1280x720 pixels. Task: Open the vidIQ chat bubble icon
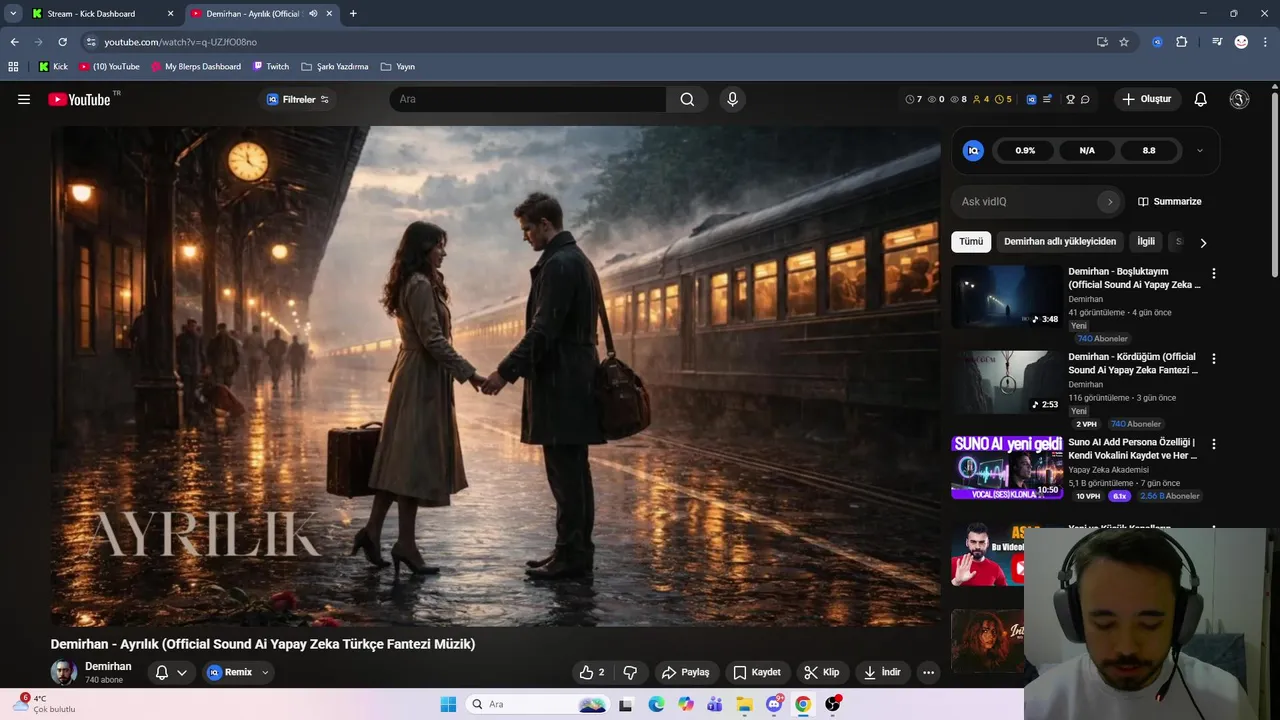click(x=1085, y=99)
